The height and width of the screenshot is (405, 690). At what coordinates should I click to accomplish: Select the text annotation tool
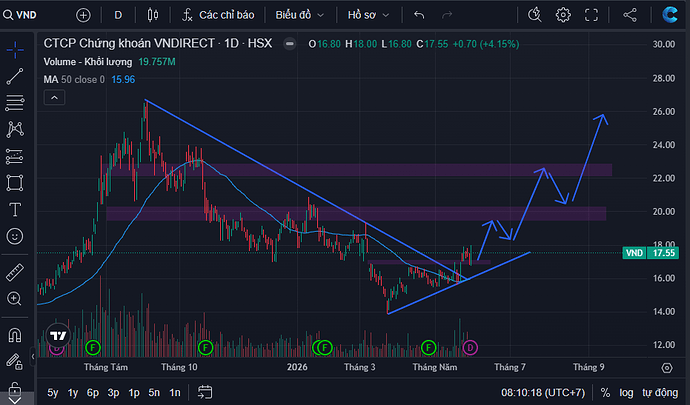coord(15,210)
